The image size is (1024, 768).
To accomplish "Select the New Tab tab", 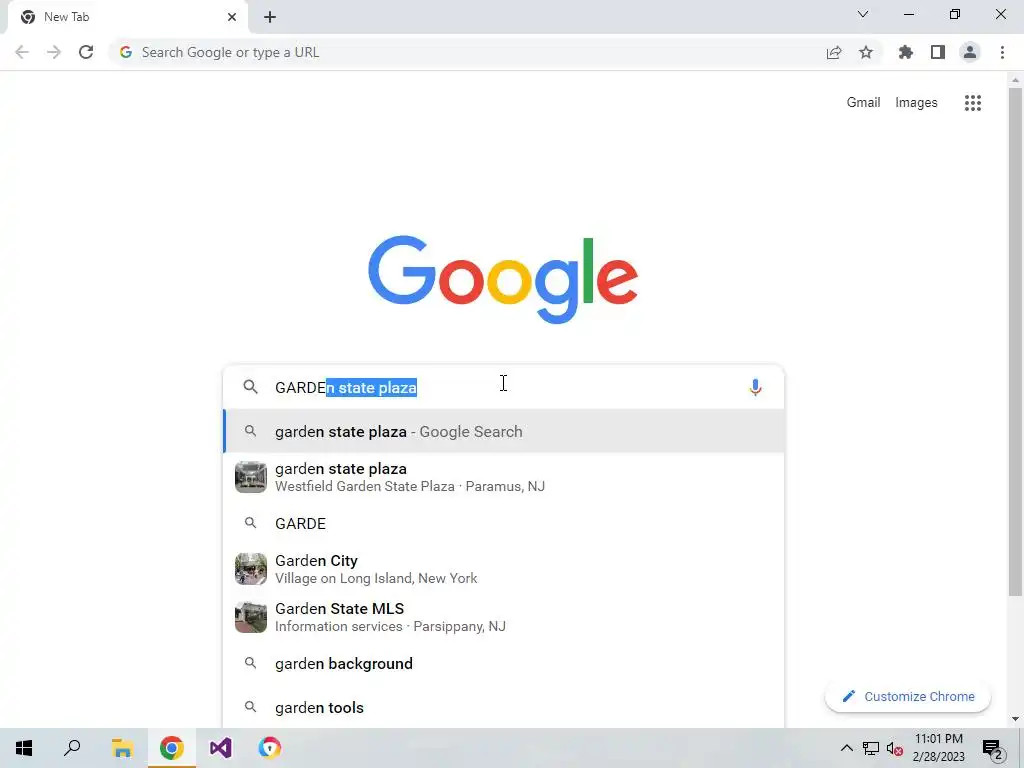I will (x=127, y=17).
